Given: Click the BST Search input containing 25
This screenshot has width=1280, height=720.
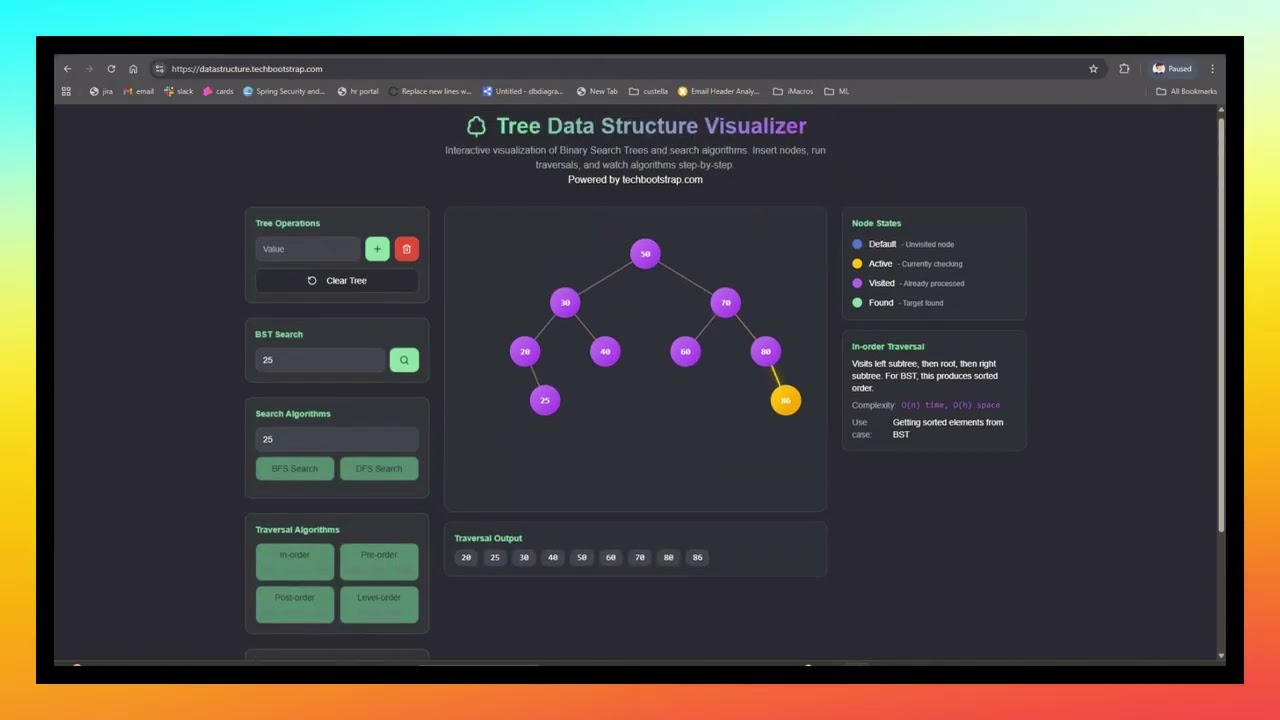Looking at the screenshot, I should (x=320, y=360).
